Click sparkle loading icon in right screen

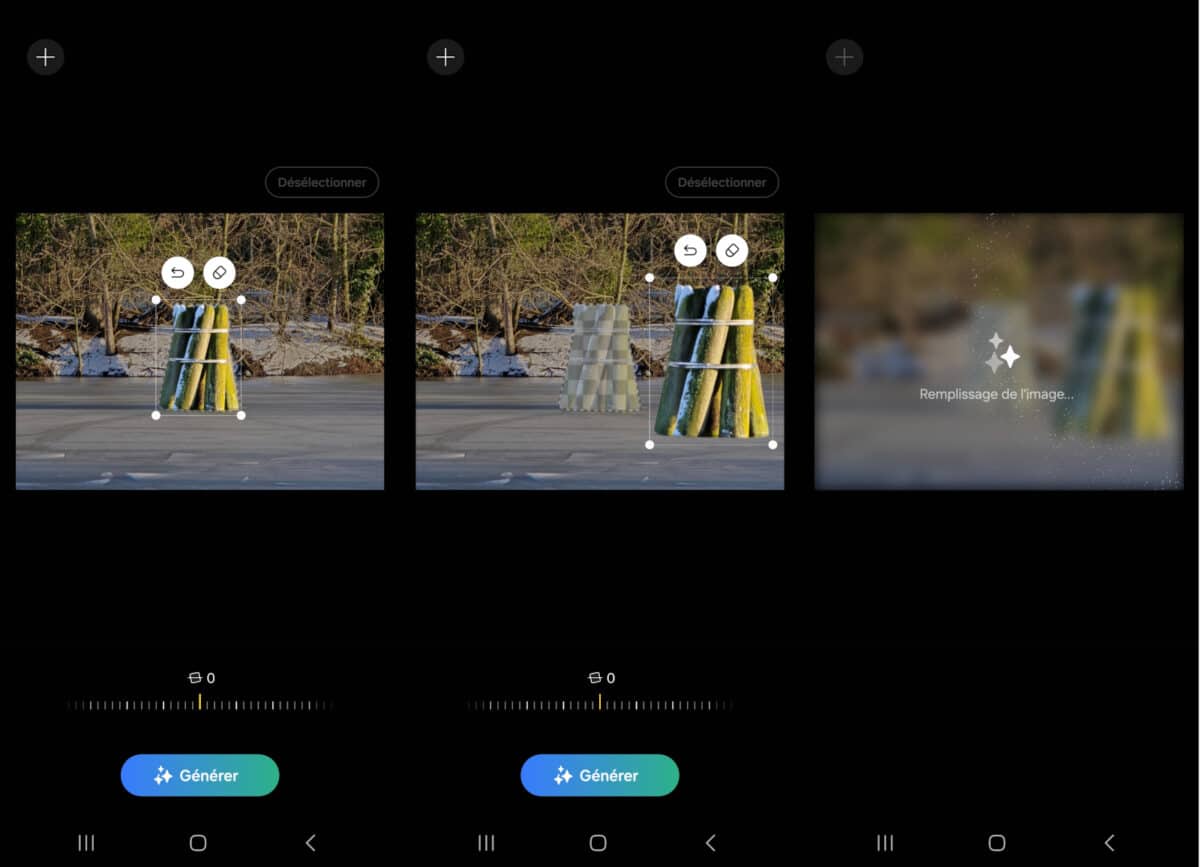pyautogui.click(x=1001, y=353)
